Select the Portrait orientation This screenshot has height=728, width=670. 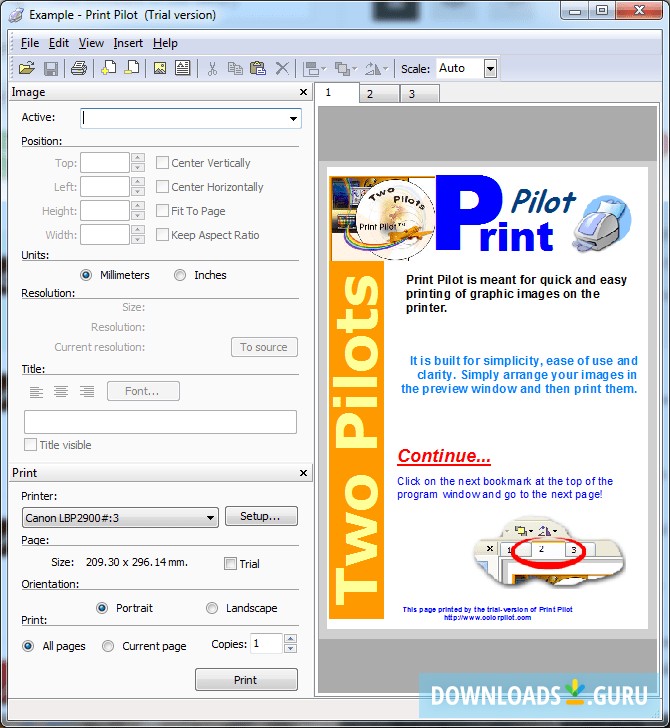coord(102,608)
